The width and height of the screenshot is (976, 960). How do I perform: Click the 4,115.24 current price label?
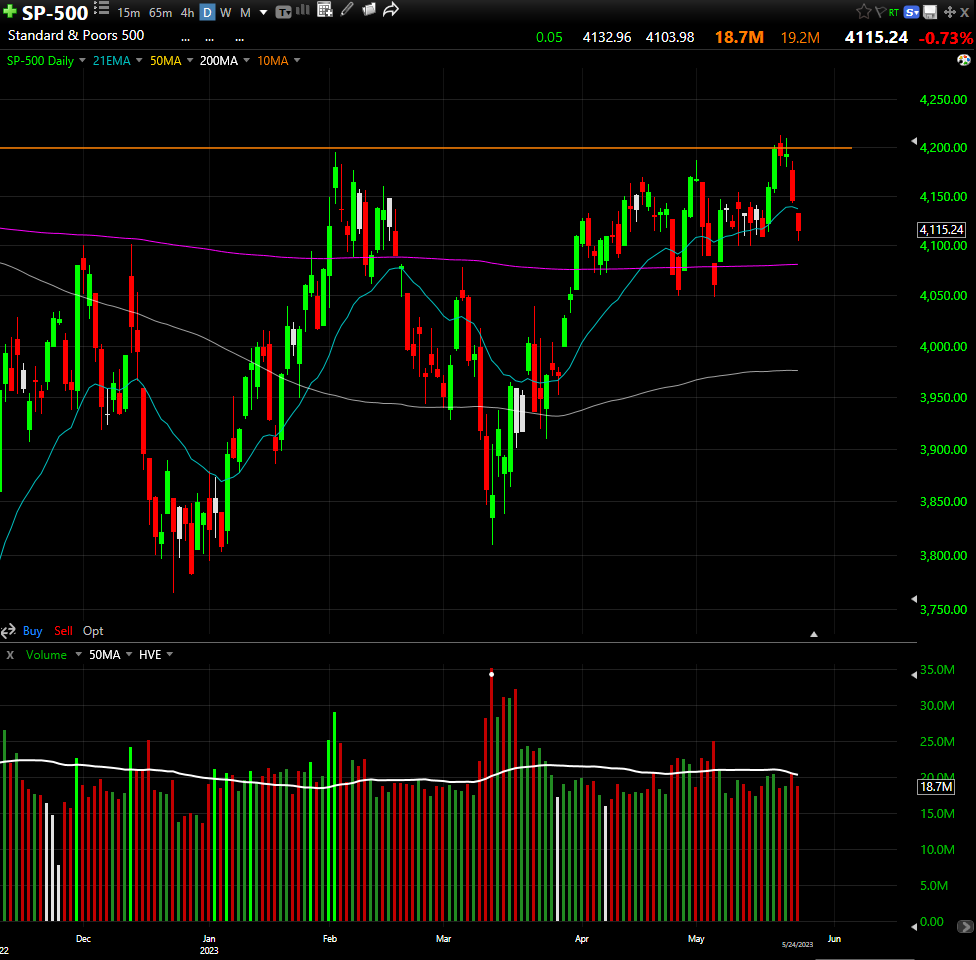pyautogui.click(x=941, y=230)
